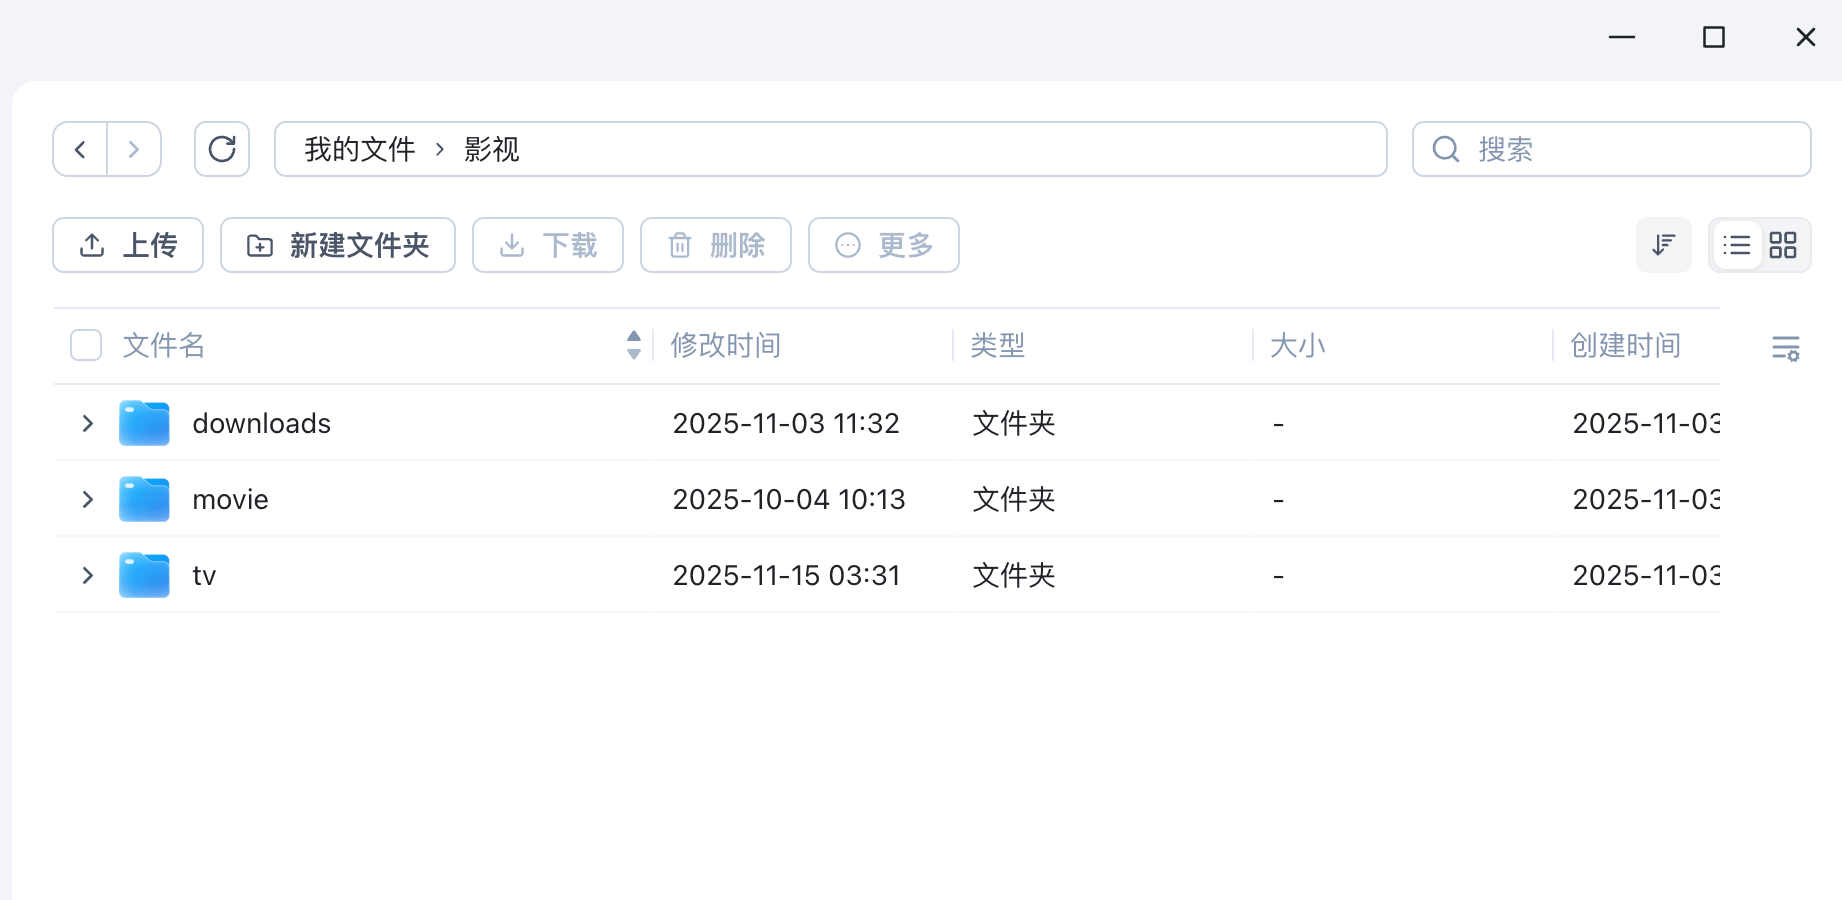The image size is (1842, 900).
Task: Focus the 搜索 search field
Action: pos(1630,150)
